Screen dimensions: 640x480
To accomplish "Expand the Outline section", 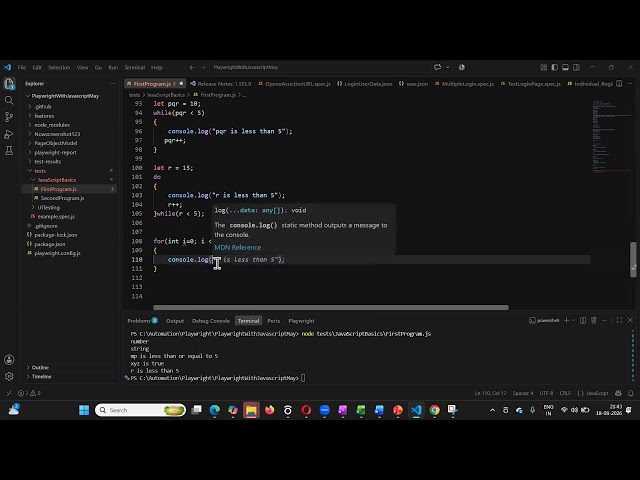I will click(x=40, y=367).
